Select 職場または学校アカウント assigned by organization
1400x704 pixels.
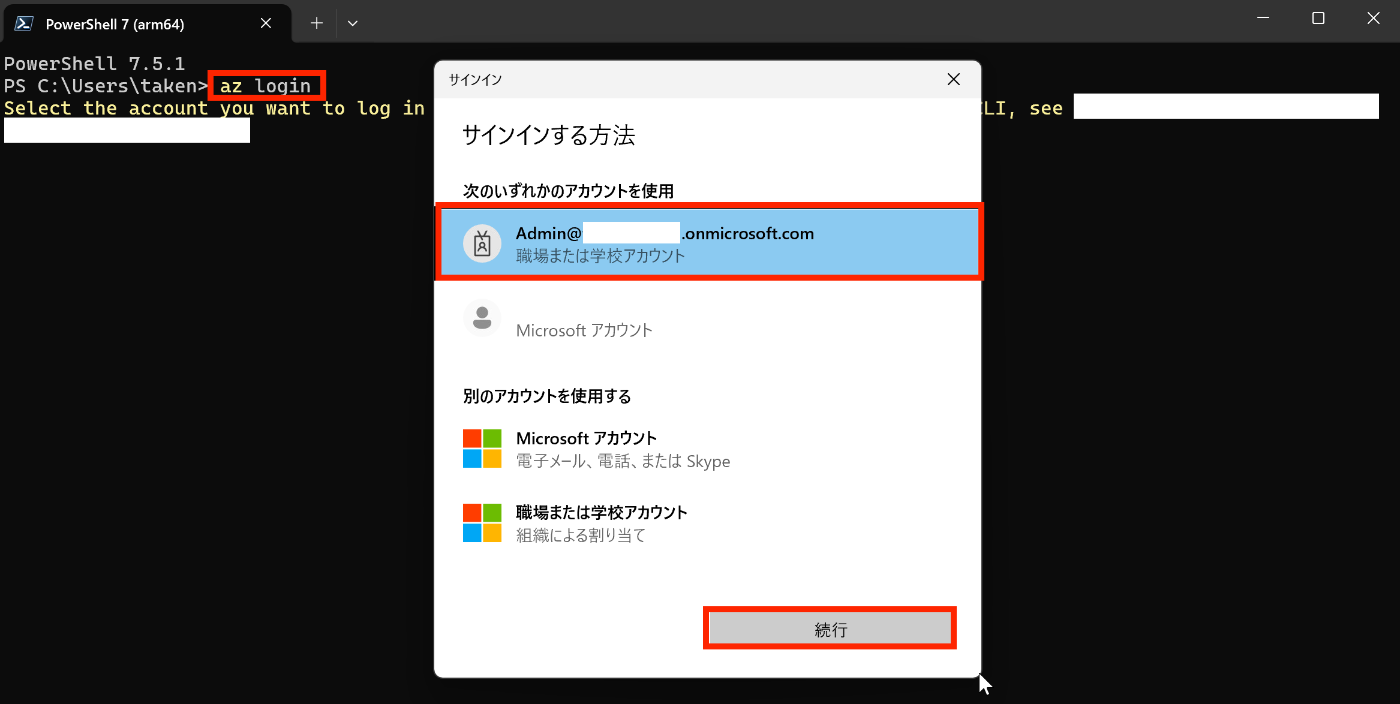[x=709, y=523]
